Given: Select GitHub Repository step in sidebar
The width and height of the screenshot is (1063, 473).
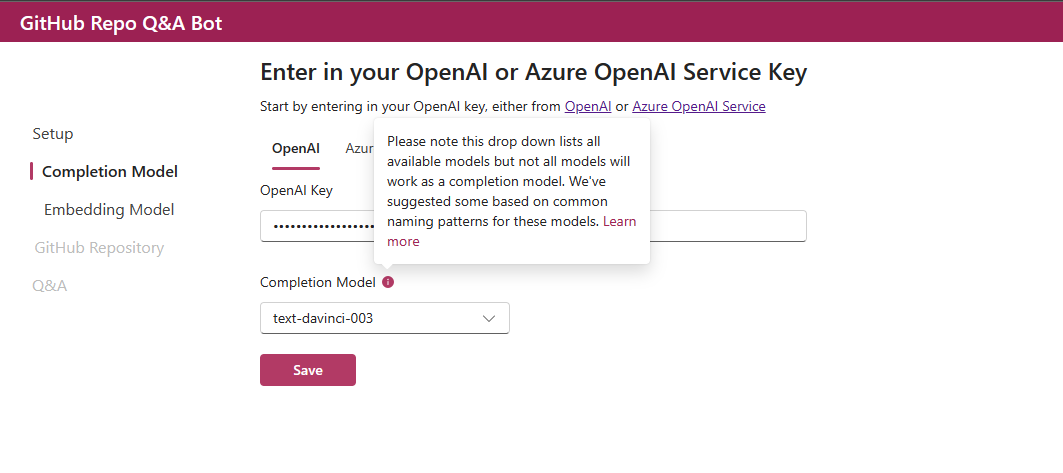Looking at the screenshot, I should pyautogui.click(x=99, y=247).
